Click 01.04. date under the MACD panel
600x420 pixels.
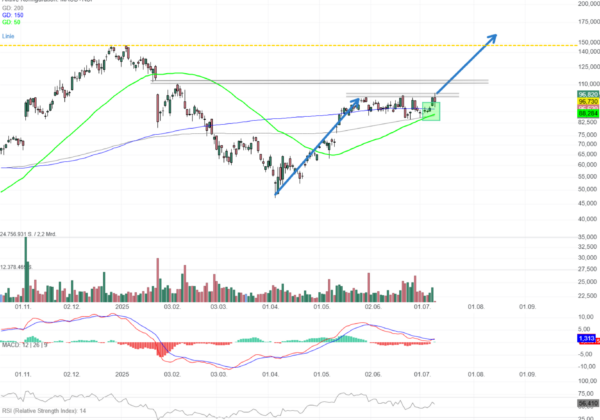270,374
